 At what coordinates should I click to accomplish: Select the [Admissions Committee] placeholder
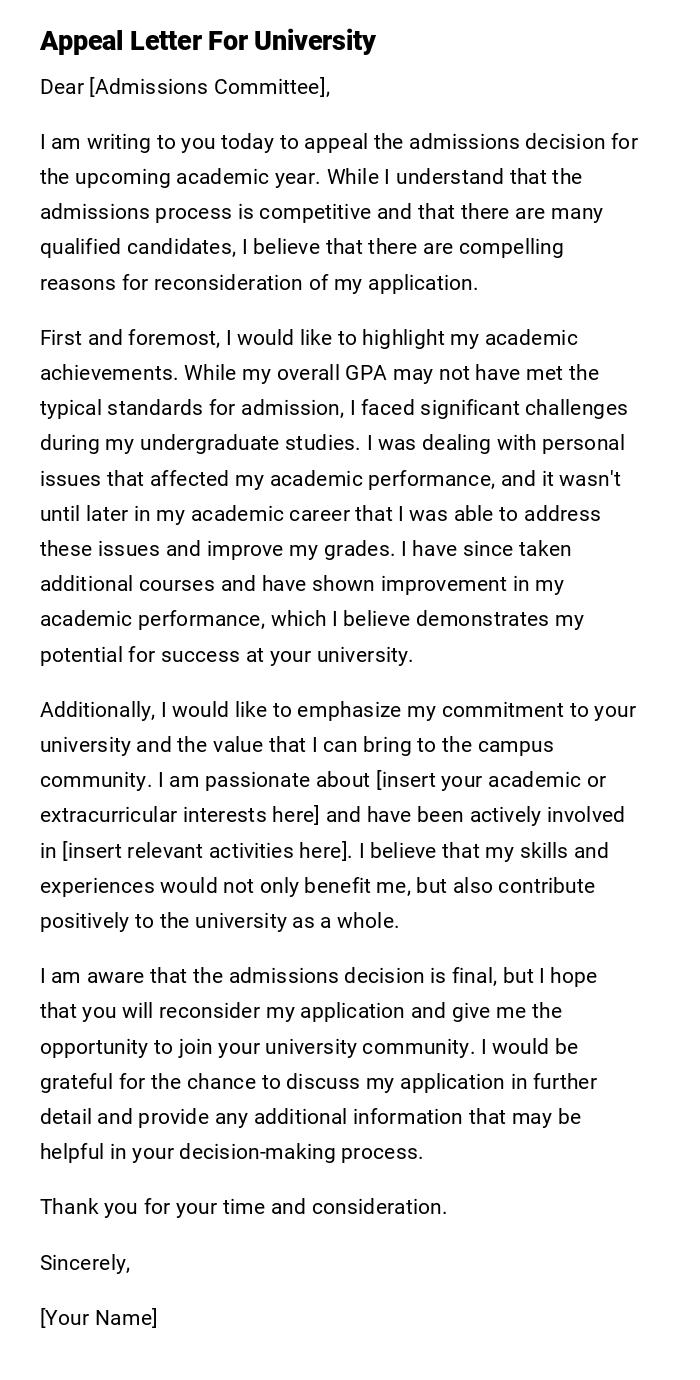tap(209, 88)
